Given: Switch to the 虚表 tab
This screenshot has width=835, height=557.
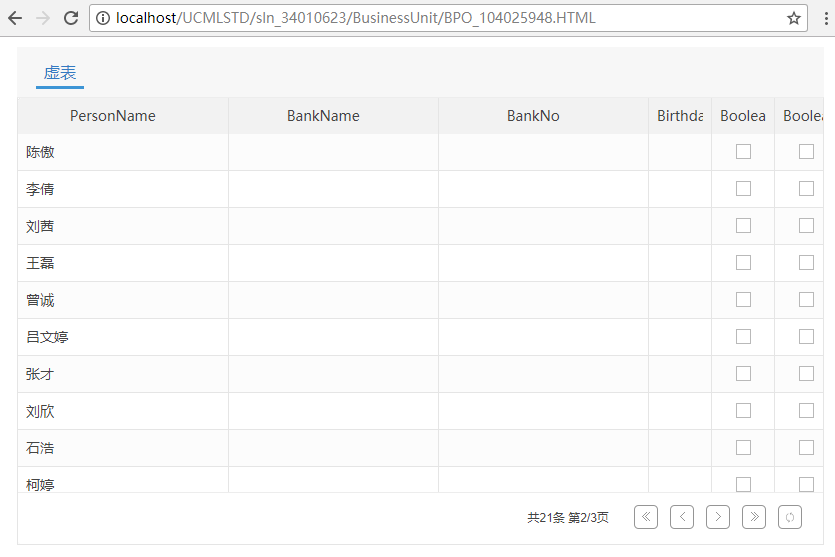Looking at the screenshot, I should 60,73.
